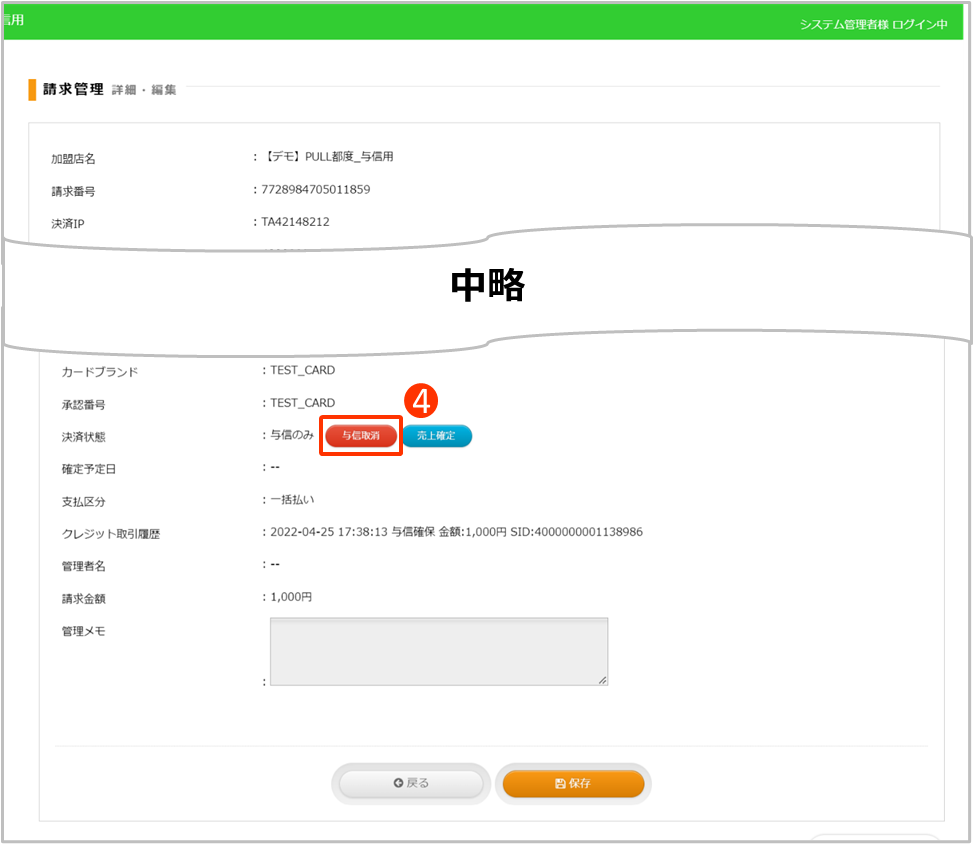Click the red circled number 4 marker

tap(421, 401)
